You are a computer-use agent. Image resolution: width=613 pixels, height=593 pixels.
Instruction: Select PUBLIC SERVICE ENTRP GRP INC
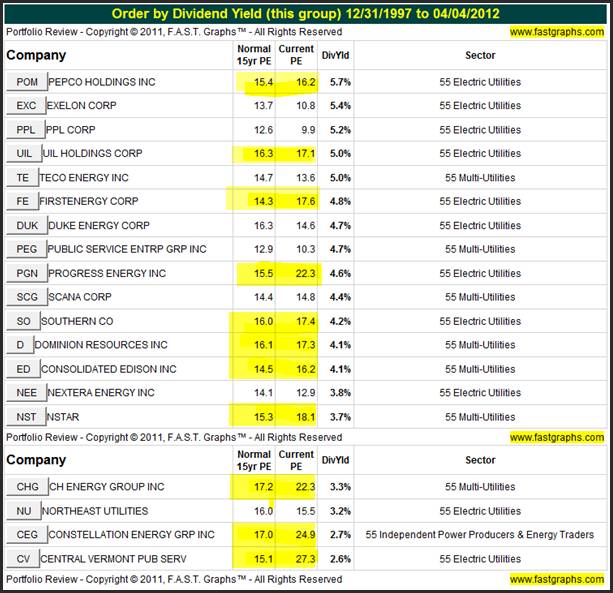pyautogui.click(x=127, y=249)
